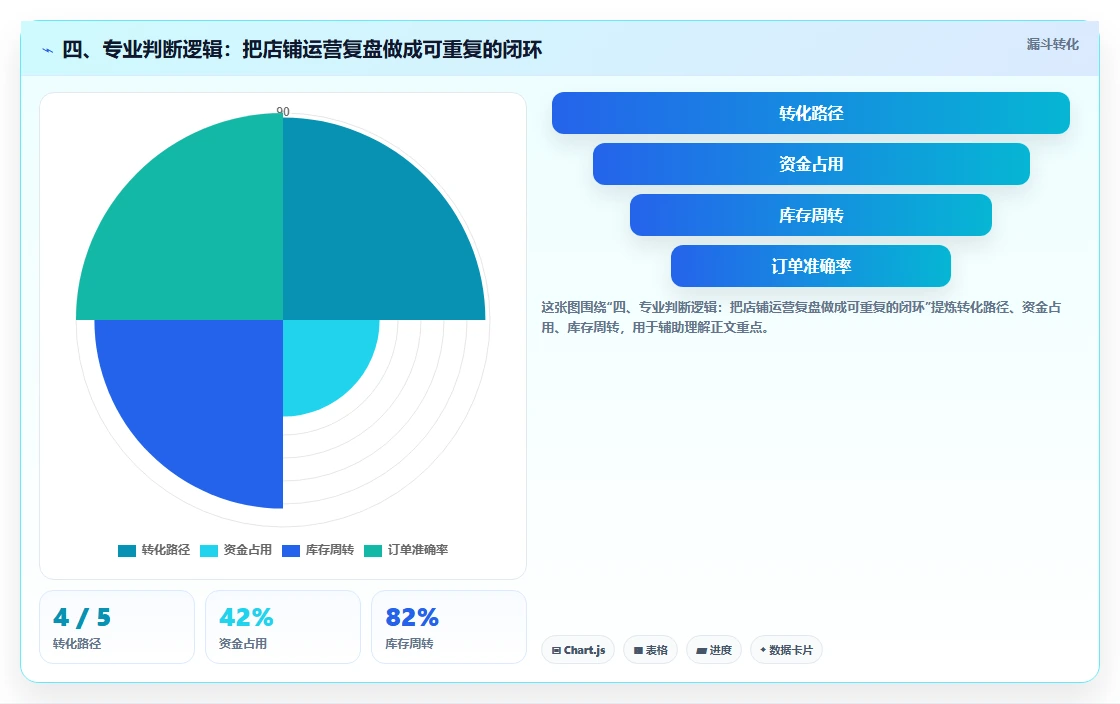Click the 库存周转 funnel bar

tap(811, 215)
